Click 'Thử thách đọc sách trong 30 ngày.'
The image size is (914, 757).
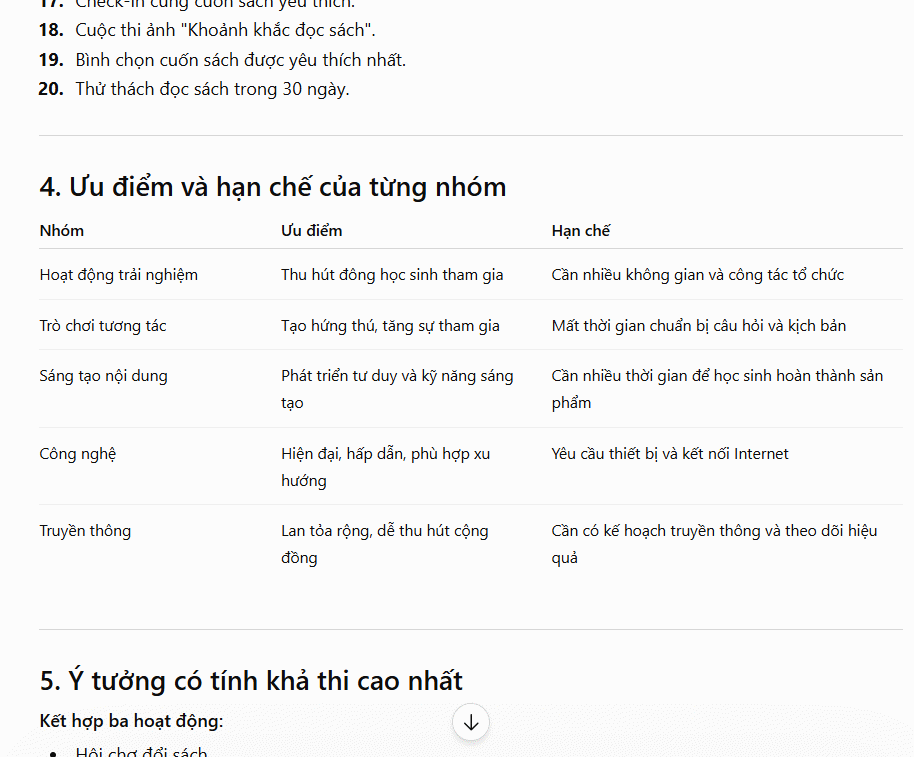coord(212,89)
